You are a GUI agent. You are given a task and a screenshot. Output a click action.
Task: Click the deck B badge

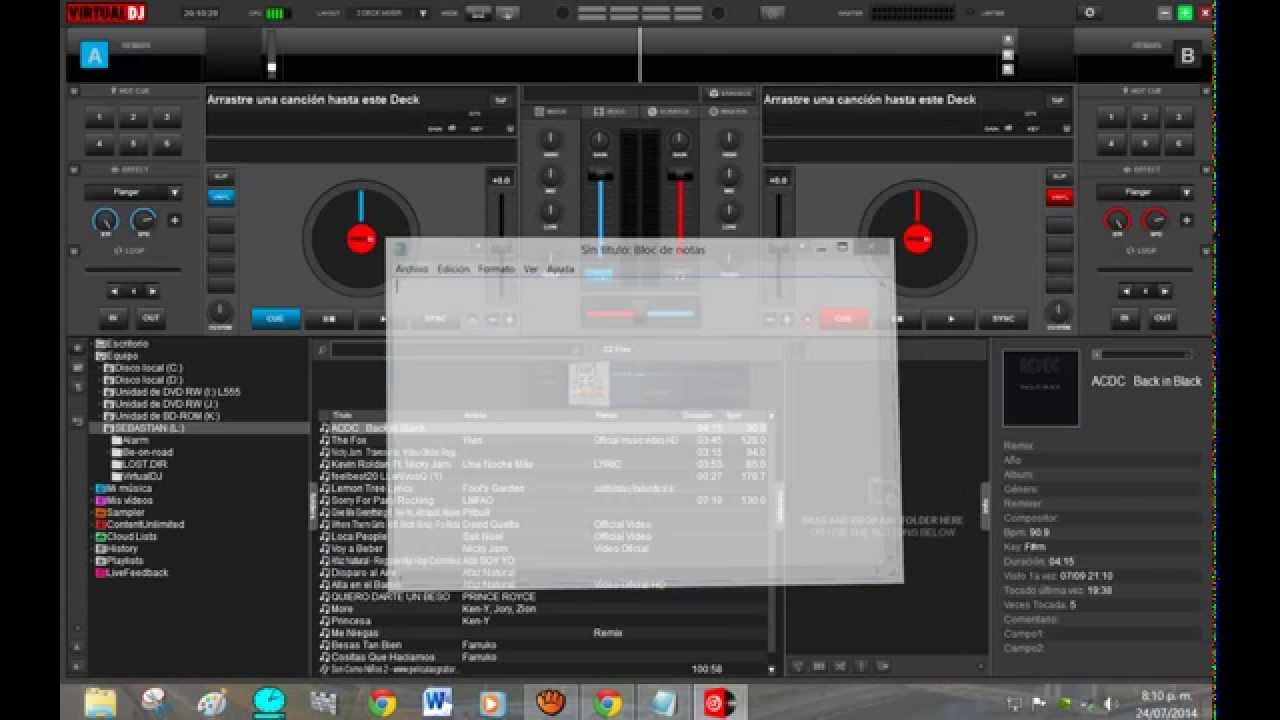(1187, 56)
